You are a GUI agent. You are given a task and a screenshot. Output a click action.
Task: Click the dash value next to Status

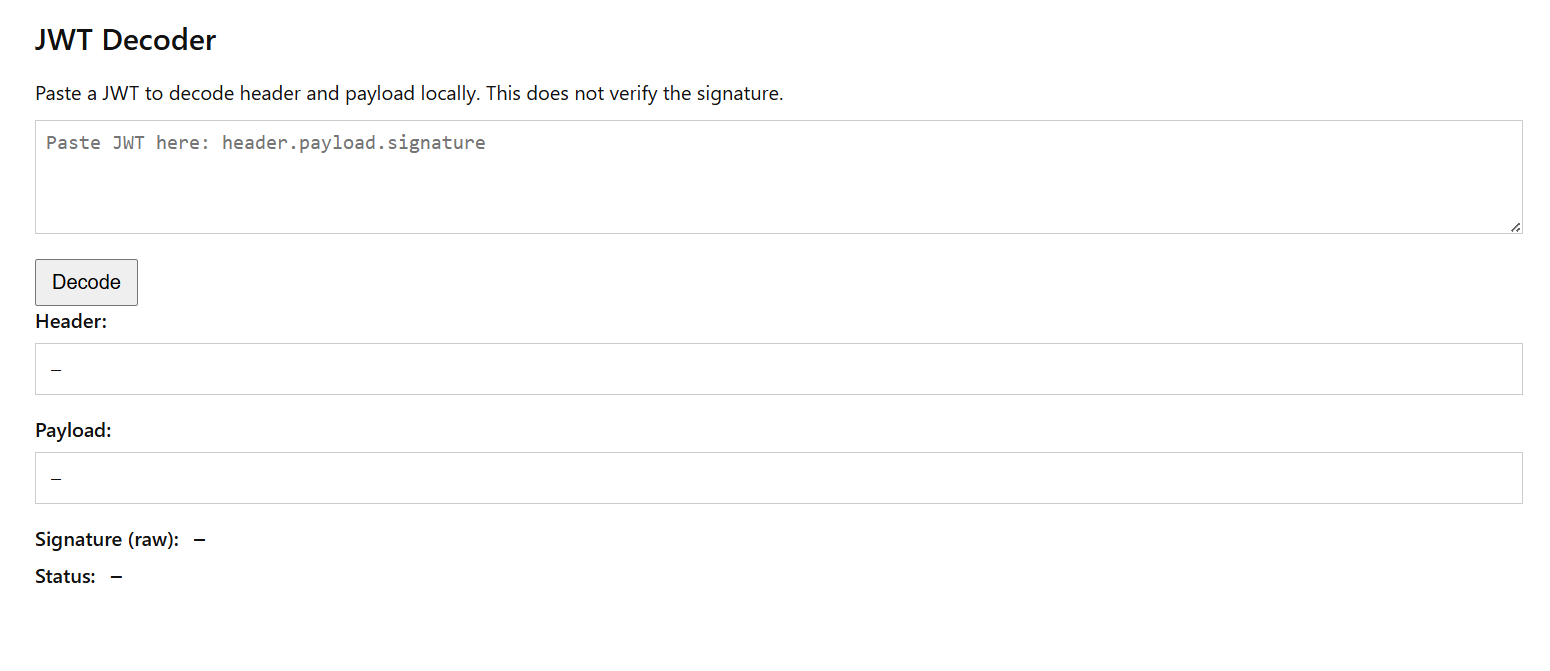[x=117, y=576]
